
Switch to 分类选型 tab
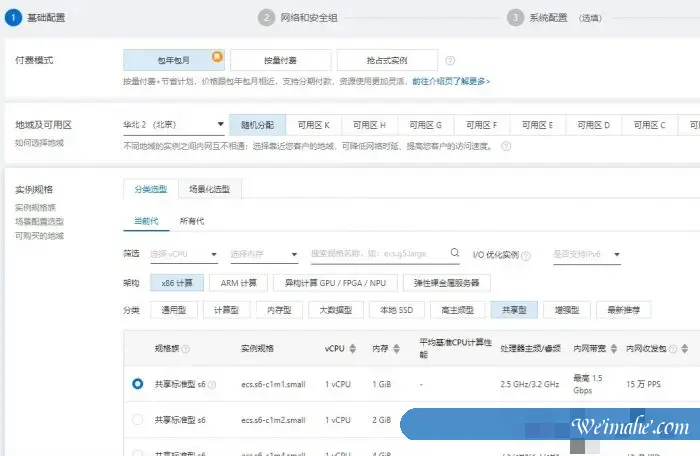(151, 189)
